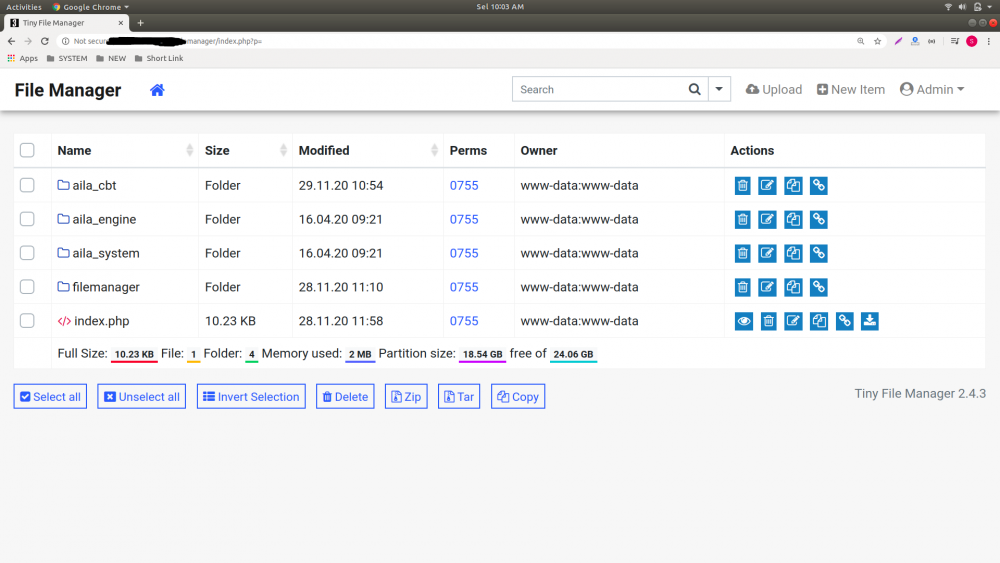
Task: Rename the aila_engine folder via edit icon
Action: pyautogui.click(x=767, y=219)
